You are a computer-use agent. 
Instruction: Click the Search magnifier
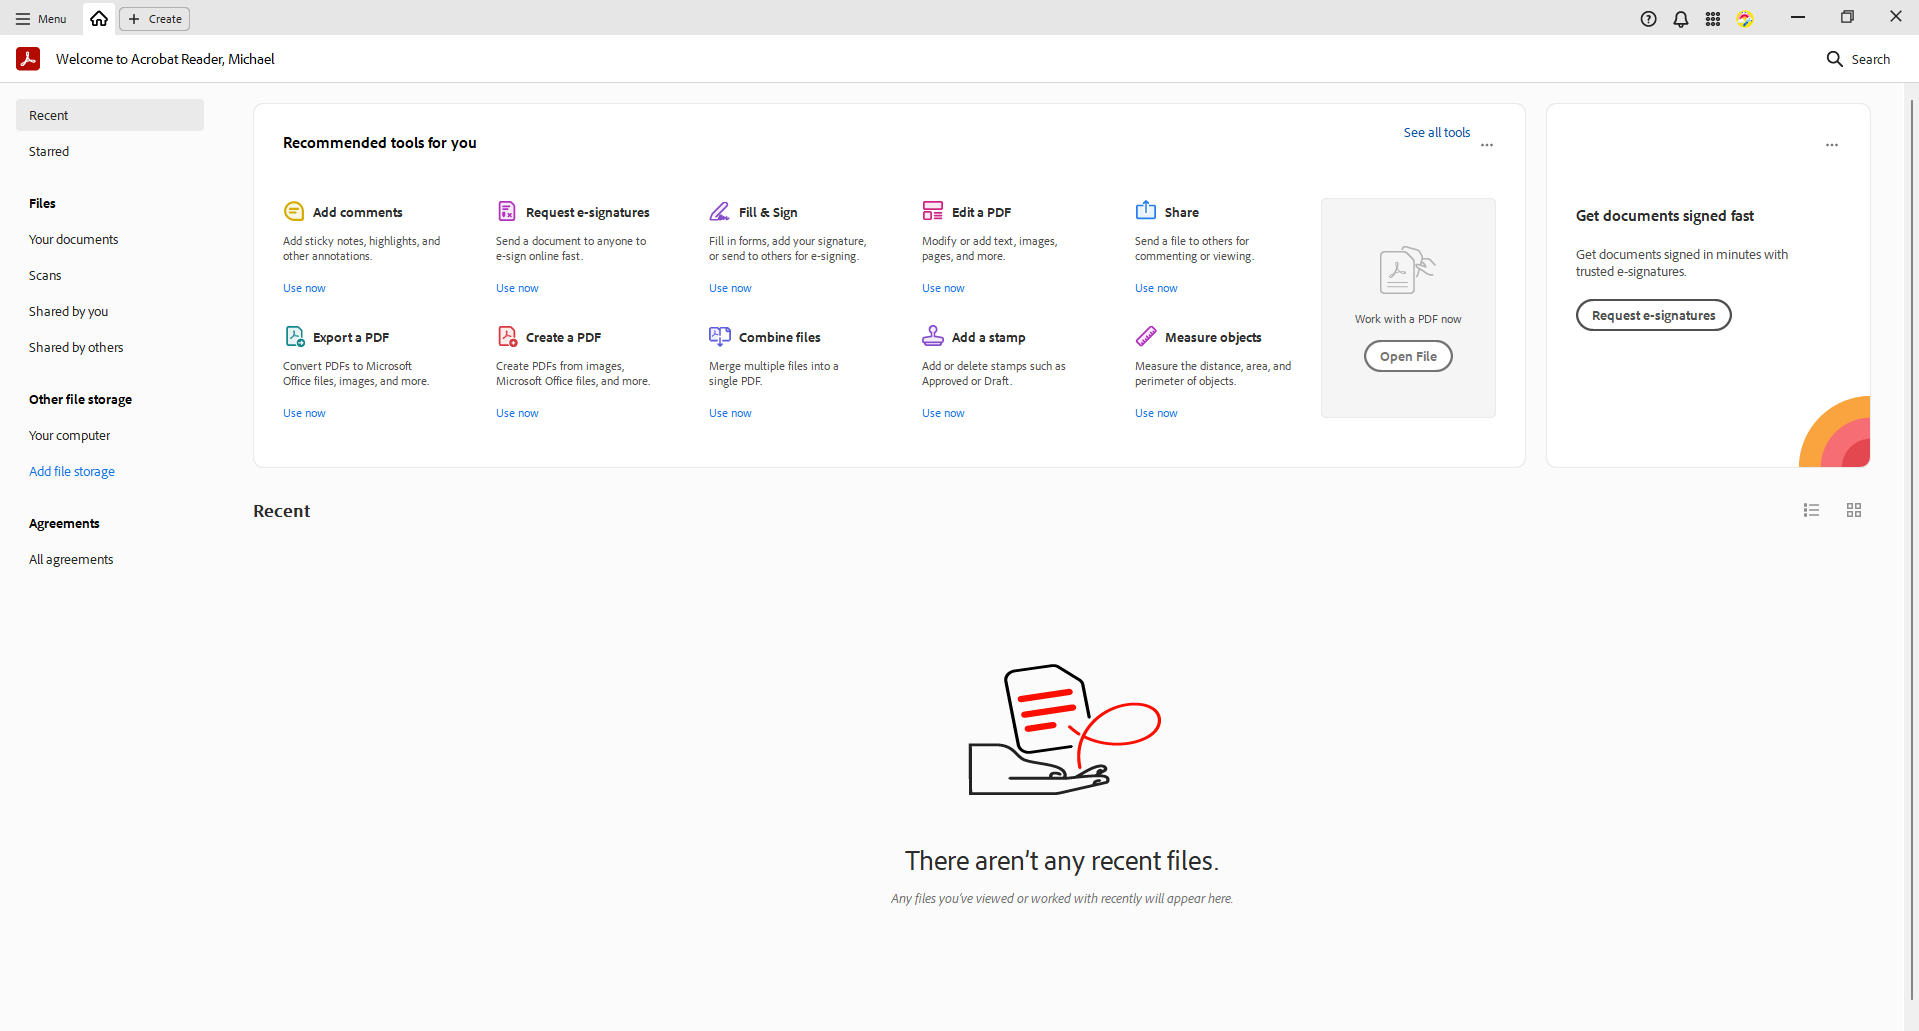pyautogui.click(x=1858, y=59)
